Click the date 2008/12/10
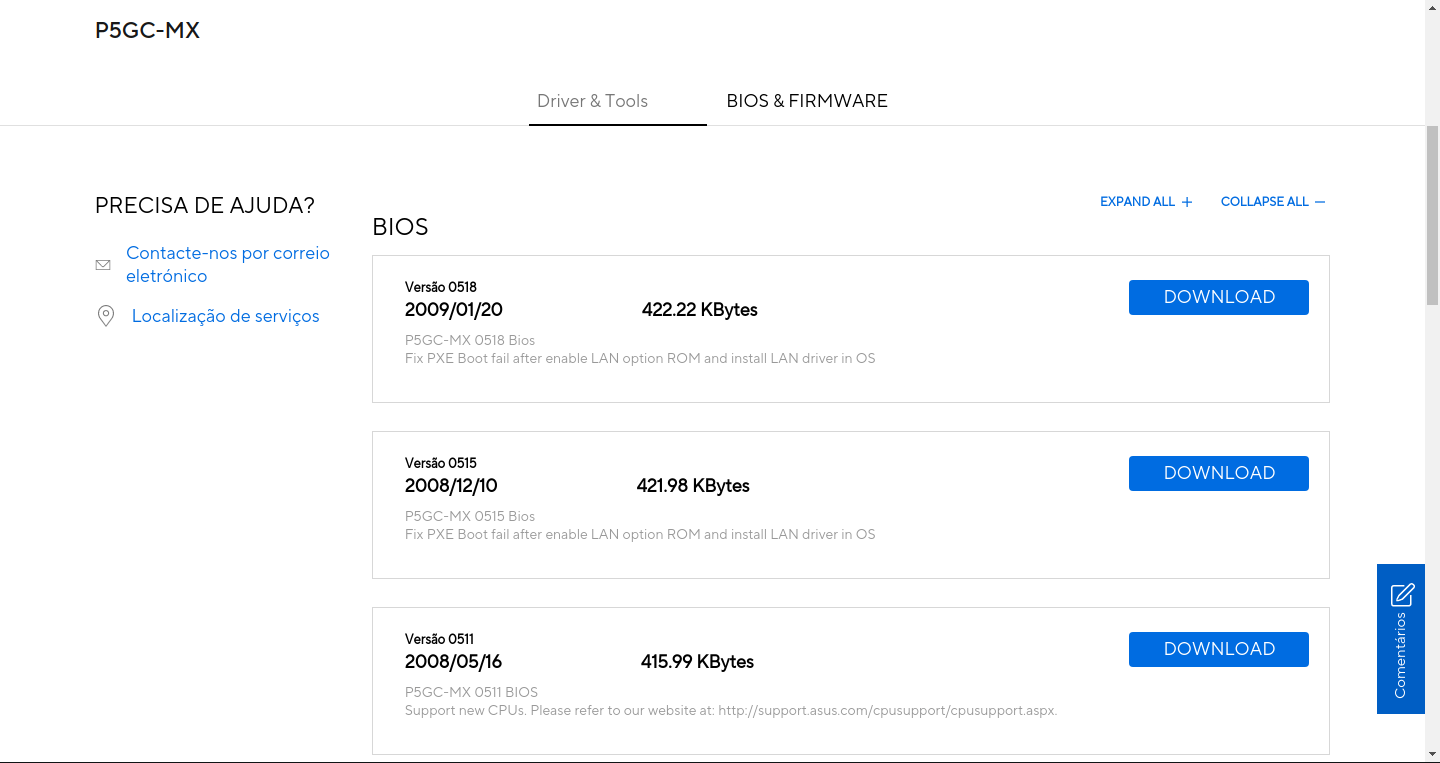Image resolution: width=1440 pixels, height=763 pixels. click(x=451, y=486)
